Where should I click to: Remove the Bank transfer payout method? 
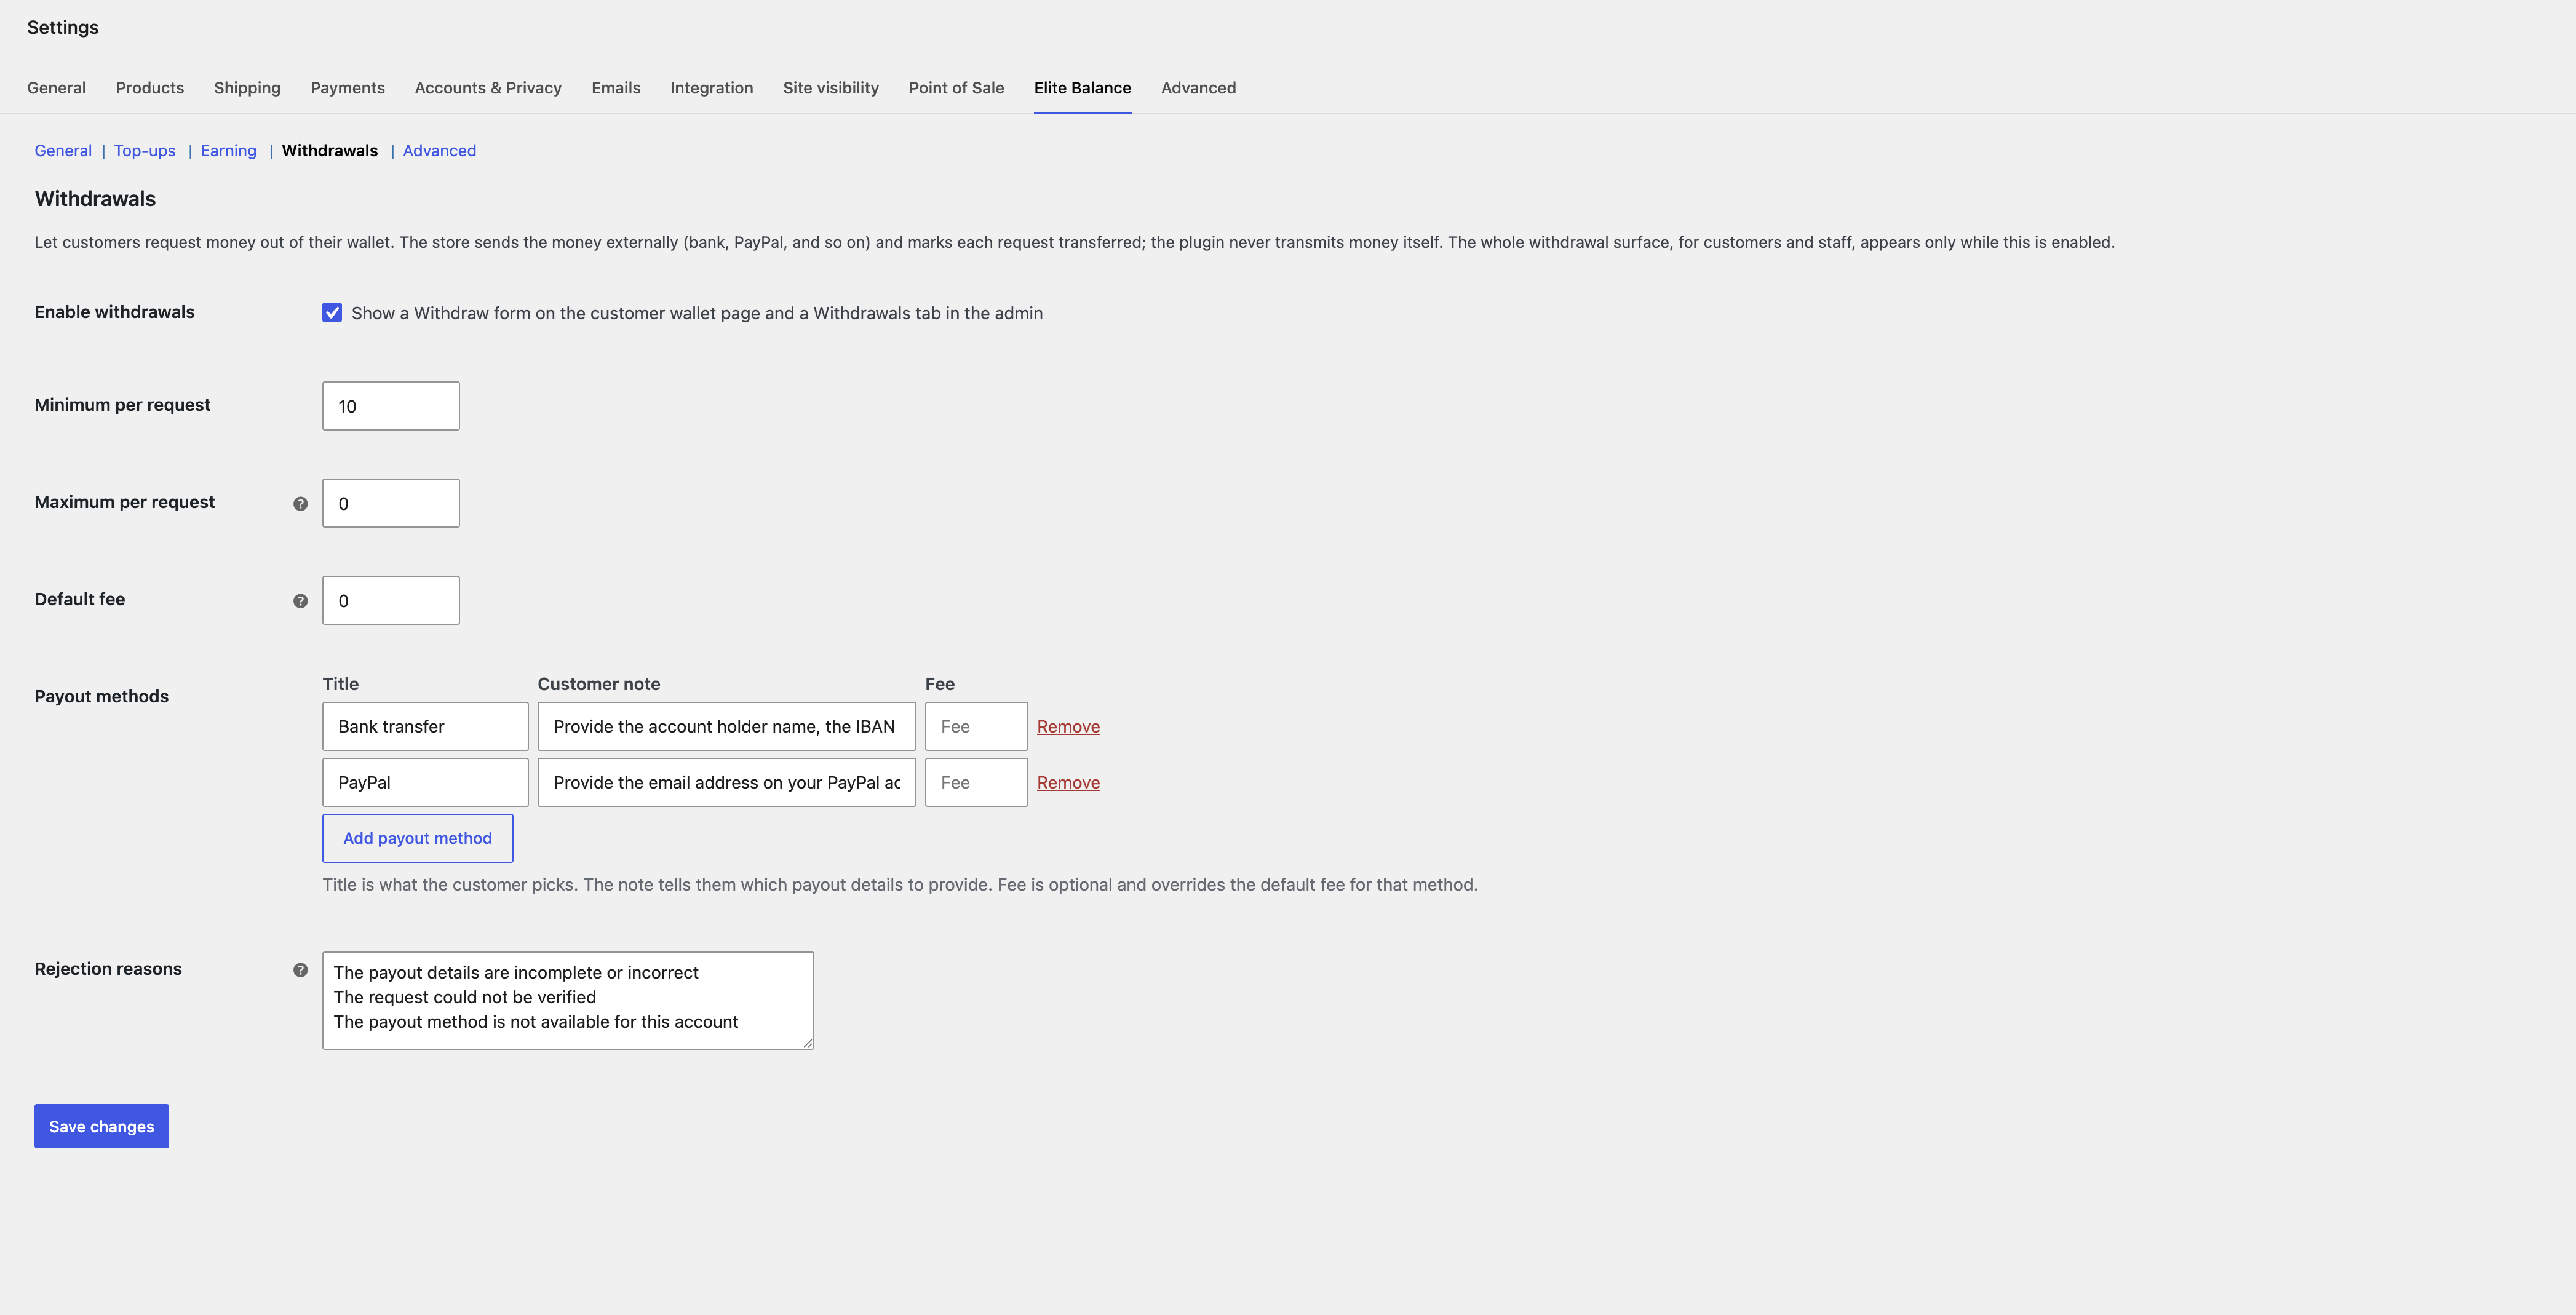pyautogui.click(x=1068, y=727)
